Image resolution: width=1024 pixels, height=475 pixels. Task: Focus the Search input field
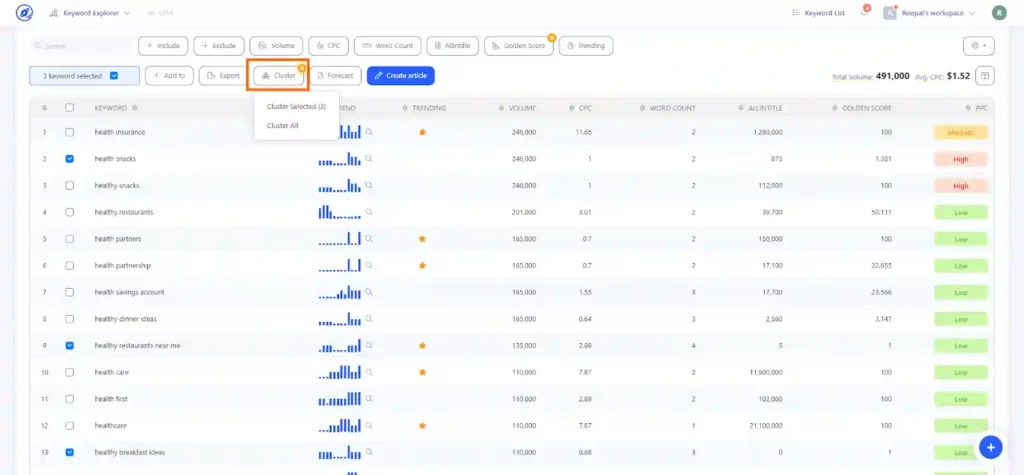[x=81, y=46]
